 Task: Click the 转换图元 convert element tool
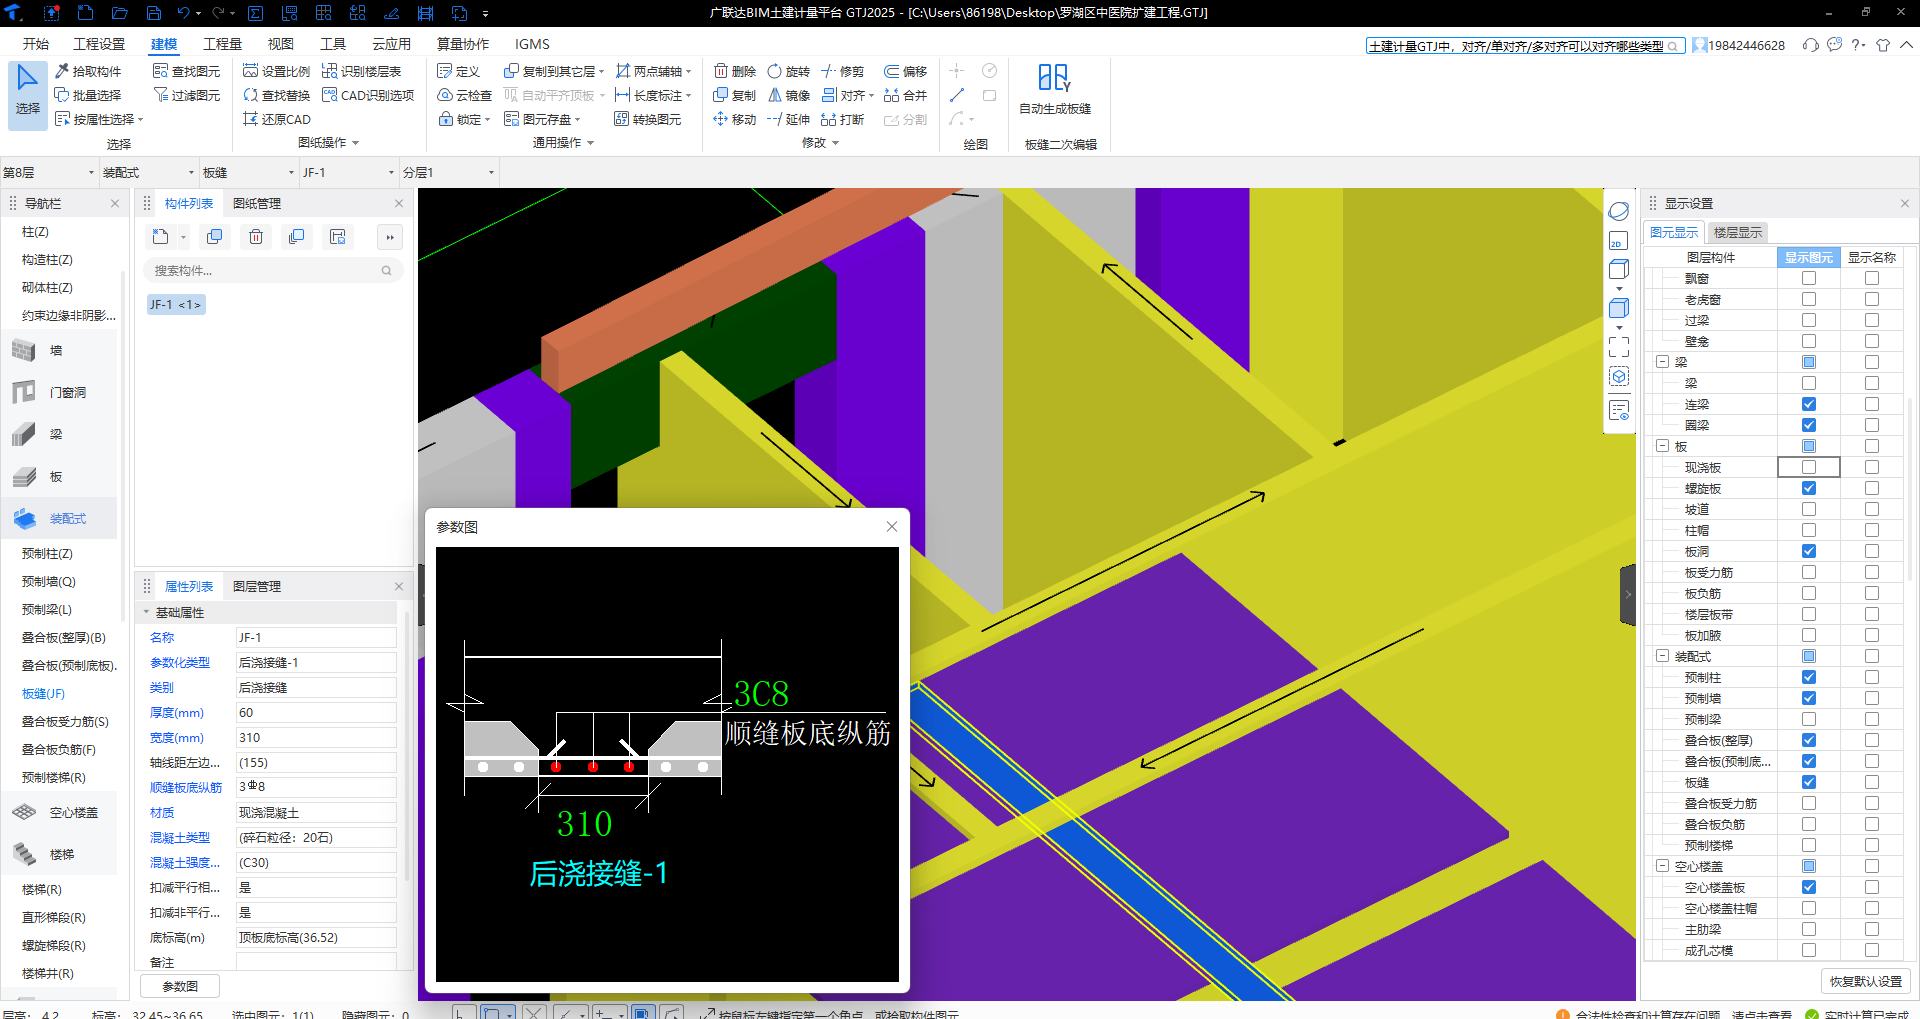(648, 119)
